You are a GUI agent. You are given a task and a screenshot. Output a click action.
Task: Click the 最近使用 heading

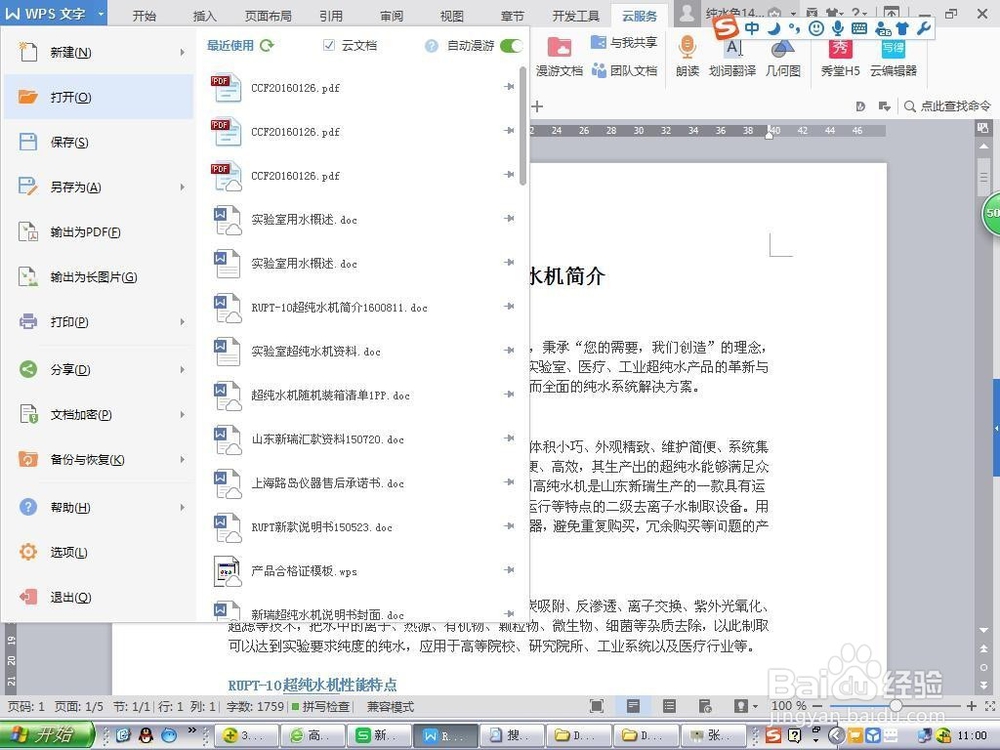click(x=230, y=45)
